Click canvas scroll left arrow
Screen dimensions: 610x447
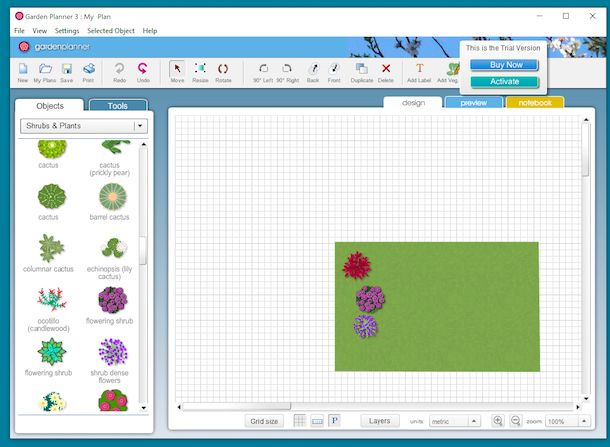click(179, 407)
